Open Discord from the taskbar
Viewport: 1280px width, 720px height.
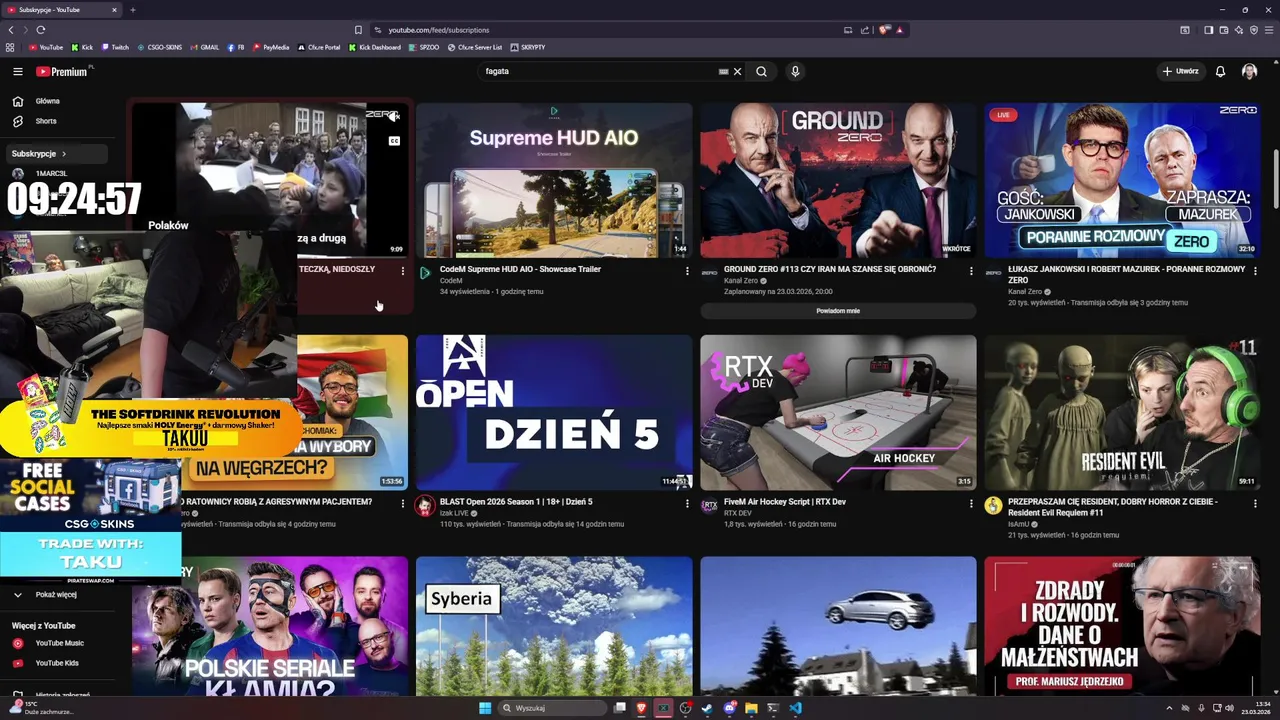pyautogui.click(x=729, y=708)
